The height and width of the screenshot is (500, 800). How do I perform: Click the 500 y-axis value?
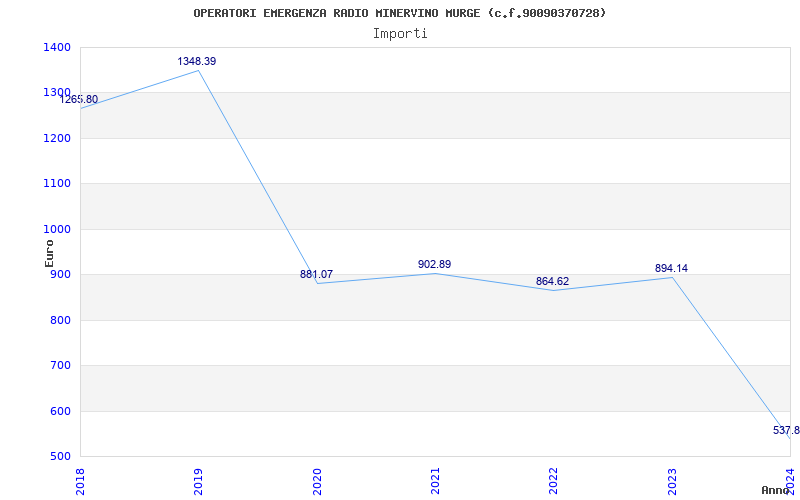[x=60, y=456]
